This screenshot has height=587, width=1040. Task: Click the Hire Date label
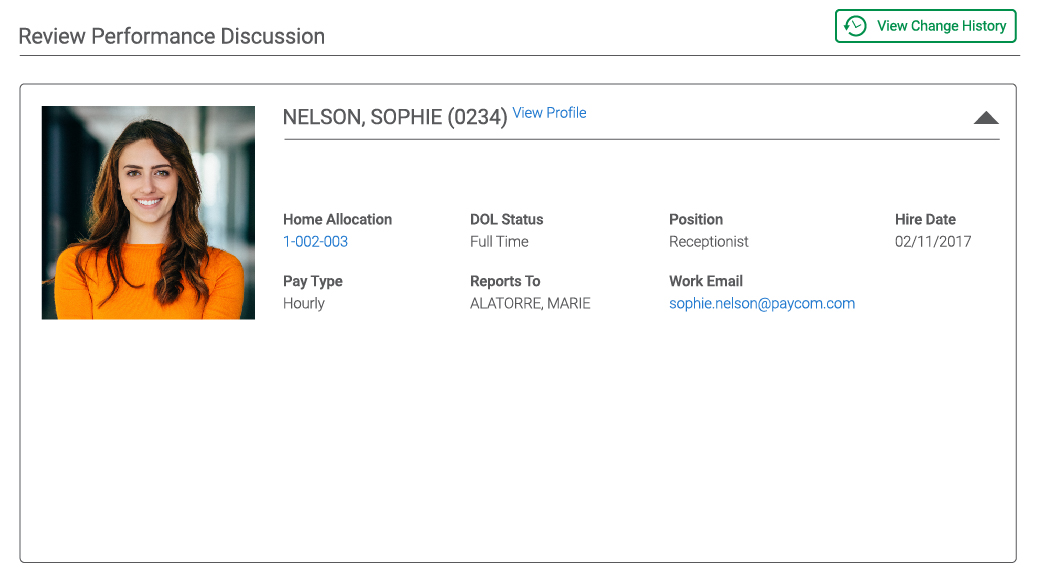925,219
